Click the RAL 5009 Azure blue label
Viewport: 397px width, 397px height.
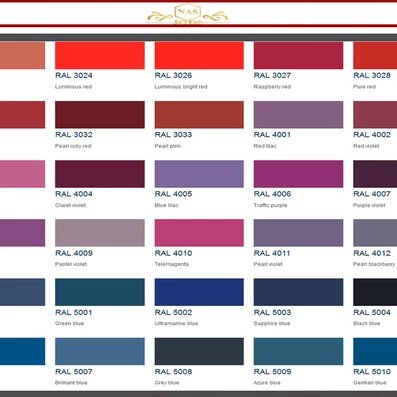point(272,372)
